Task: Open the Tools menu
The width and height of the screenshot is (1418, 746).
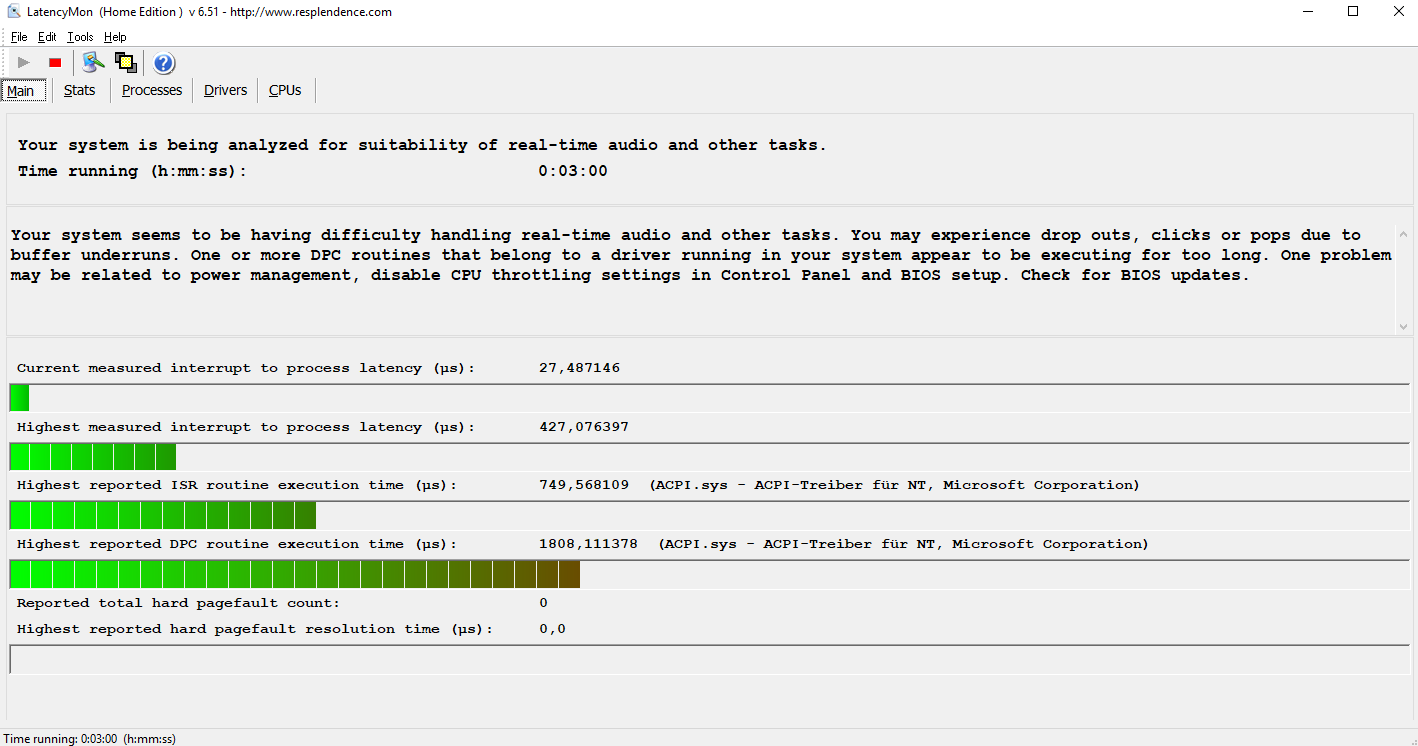Action: [80, 37]
